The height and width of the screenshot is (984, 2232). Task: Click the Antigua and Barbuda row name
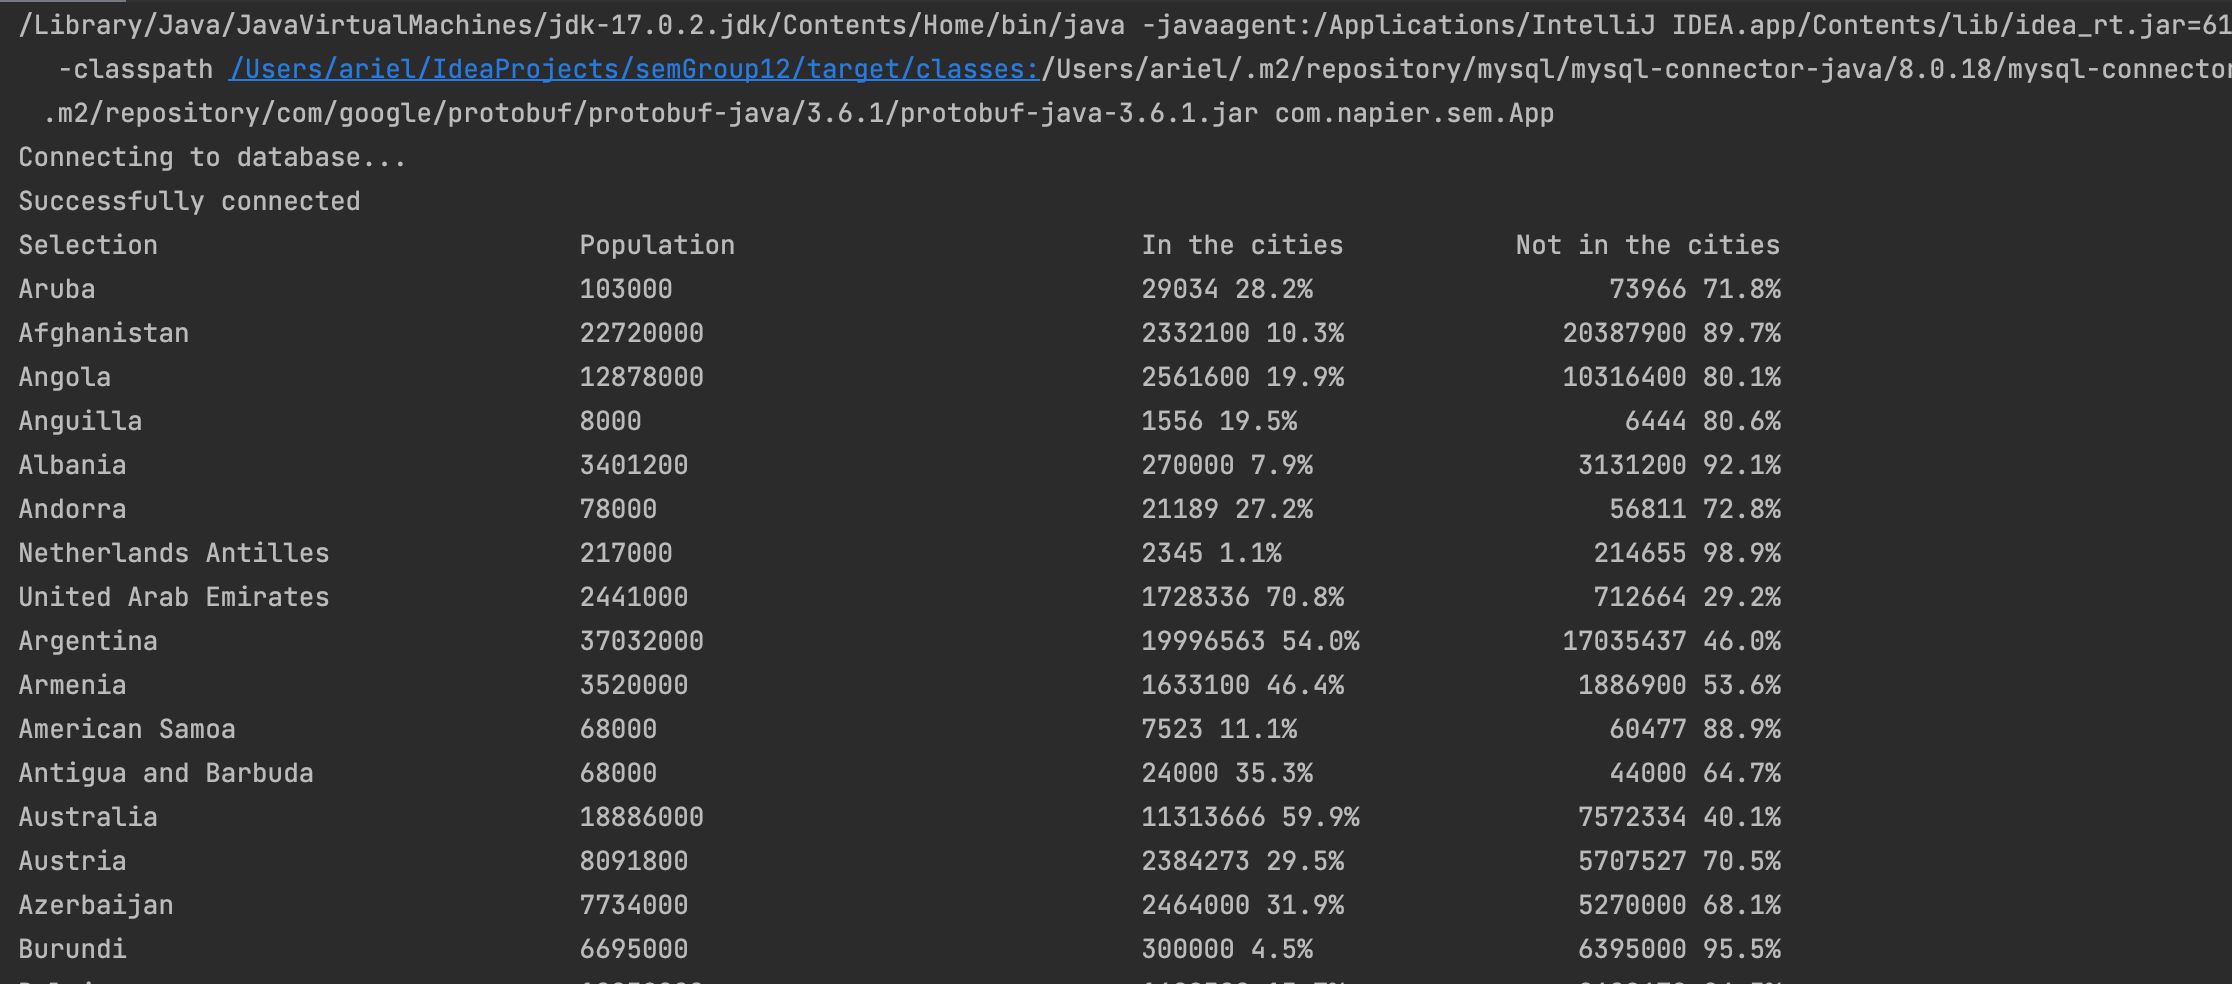pyautogui.click(x=166, y=773)
